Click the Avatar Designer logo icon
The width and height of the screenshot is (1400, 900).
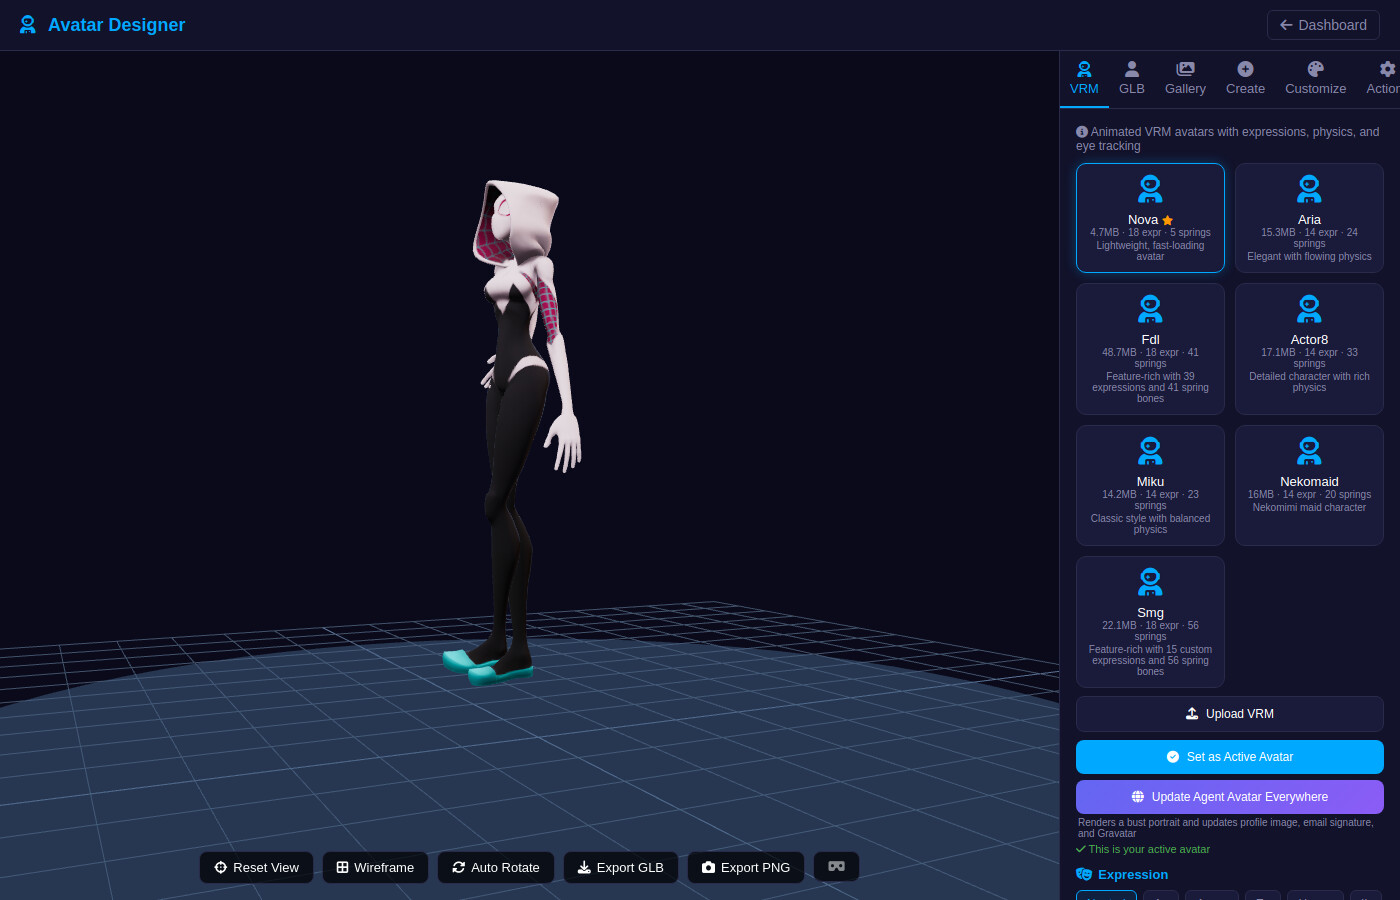(27, 24)
